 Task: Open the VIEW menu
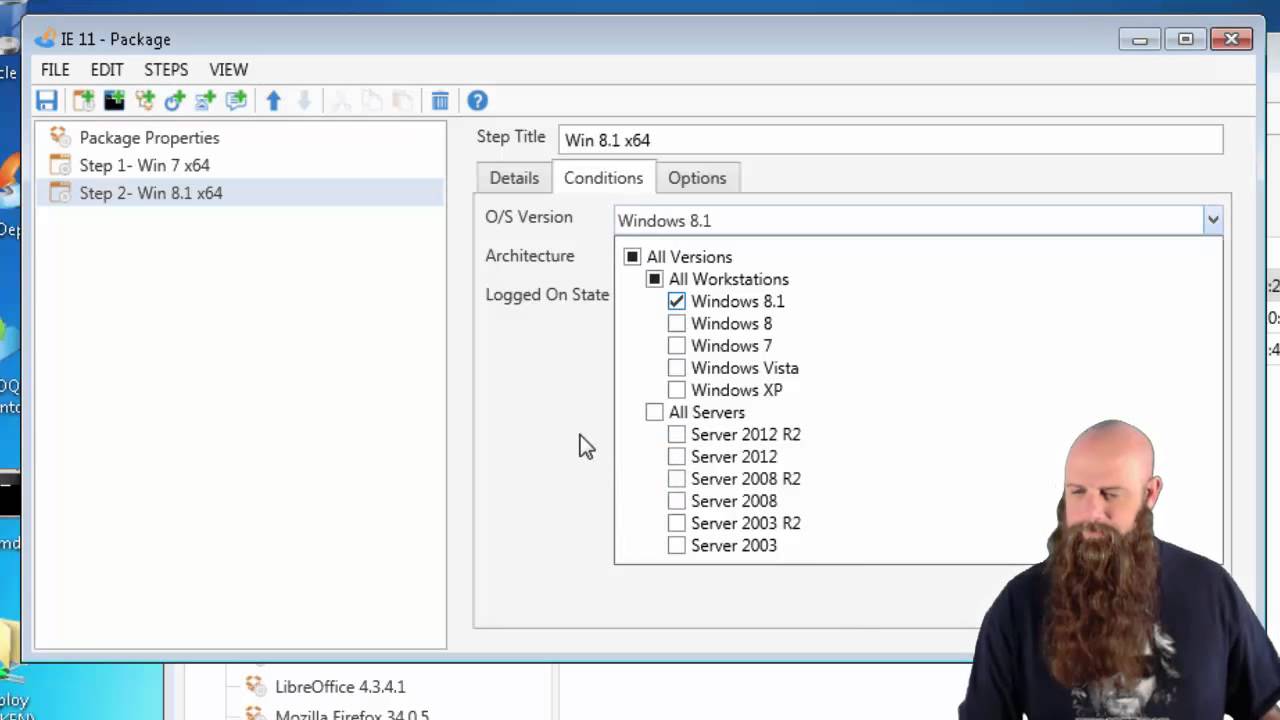point(229,69)
